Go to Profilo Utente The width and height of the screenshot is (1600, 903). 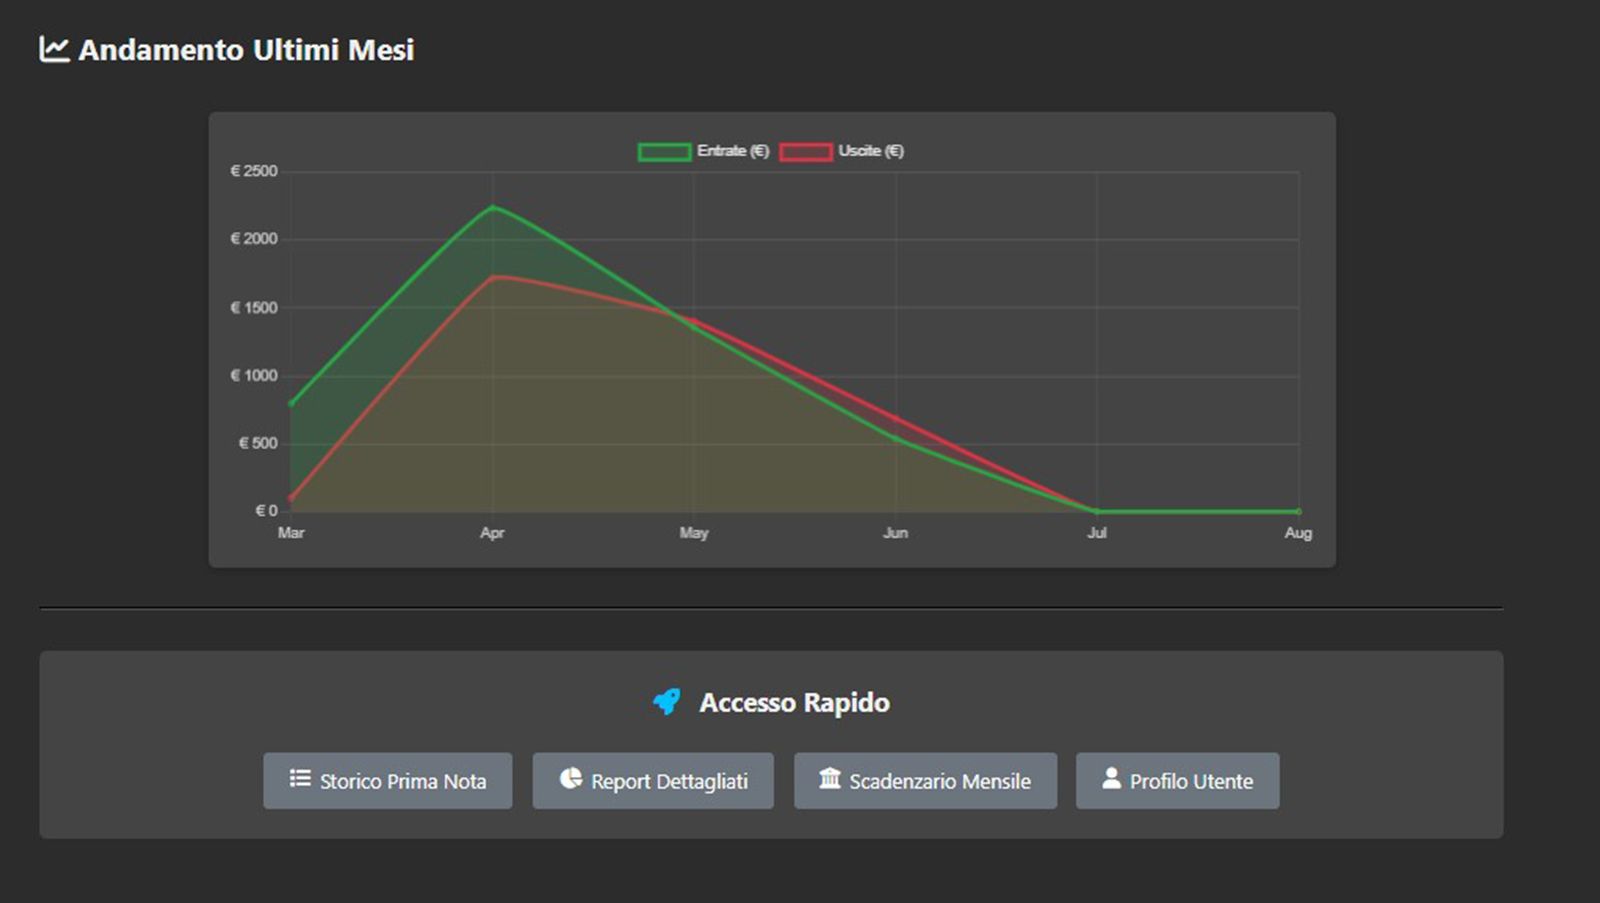point(1177,781)
